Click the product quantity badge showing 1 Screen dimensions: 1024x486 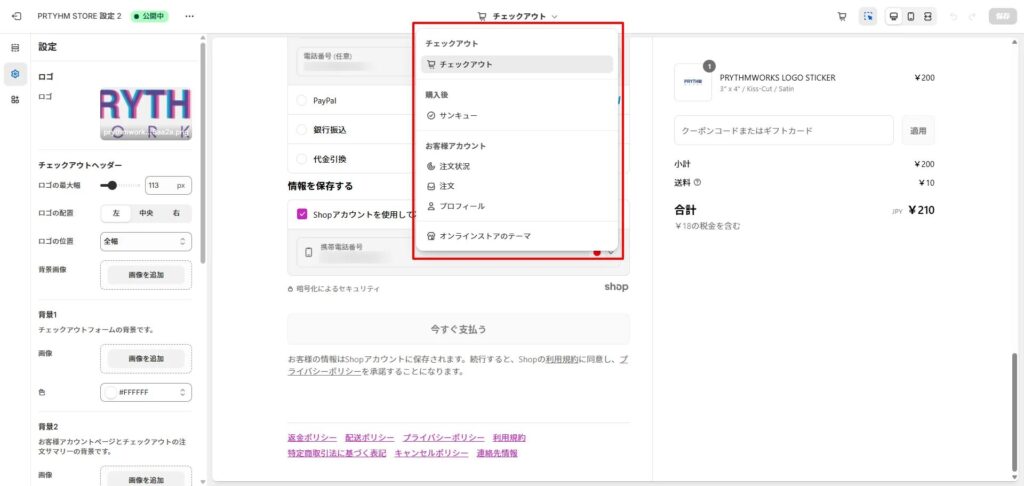(x=709, y=66)
